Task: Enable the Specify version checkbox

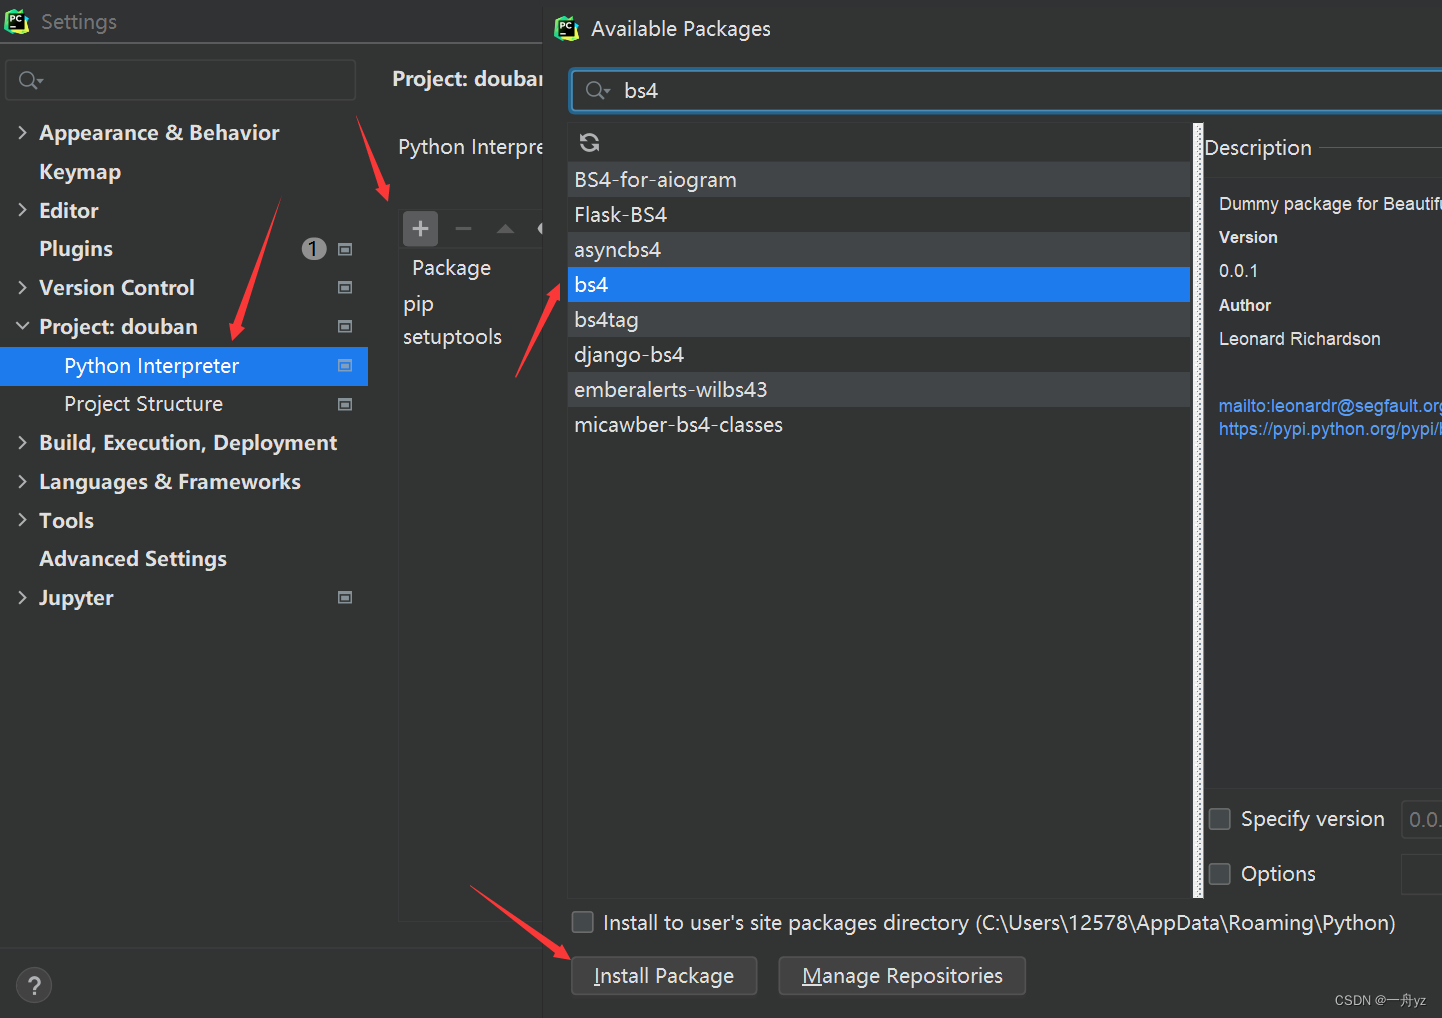Action: click(x=1220, y=819)
